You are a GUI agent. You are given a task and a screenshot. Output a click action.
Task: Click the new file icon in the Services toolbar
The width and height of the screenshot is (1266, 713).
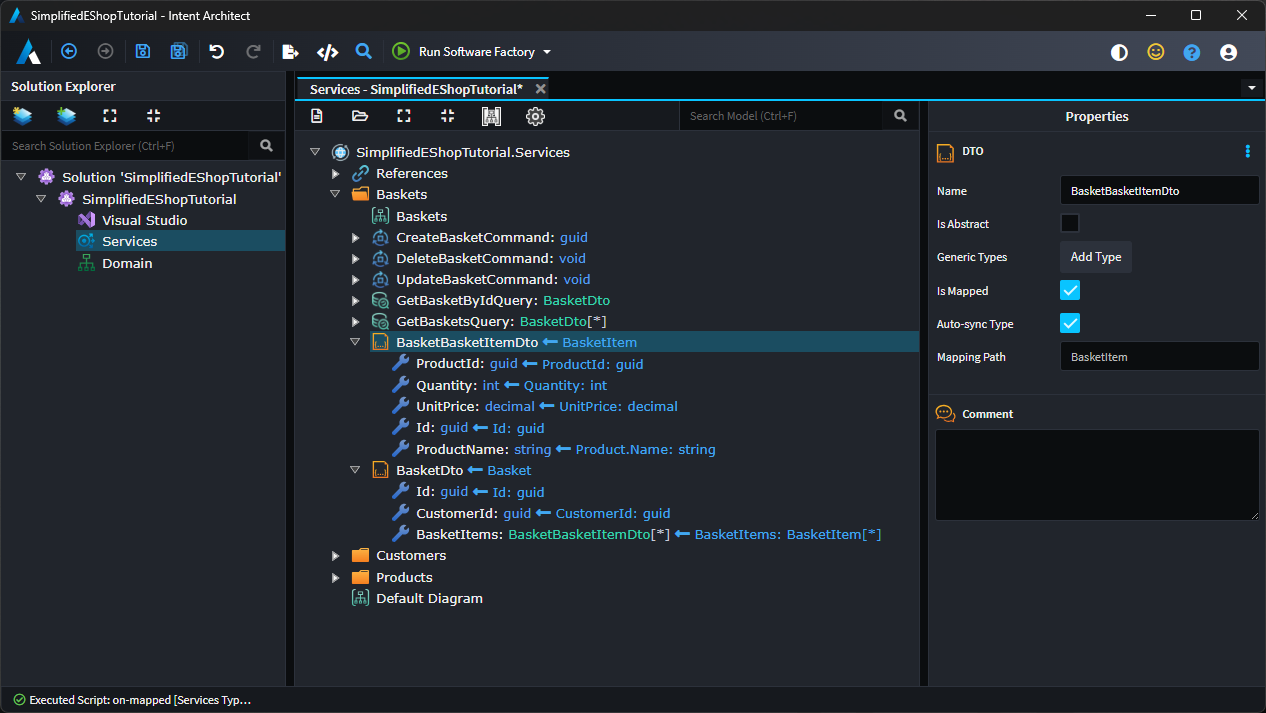pos(317,116)
